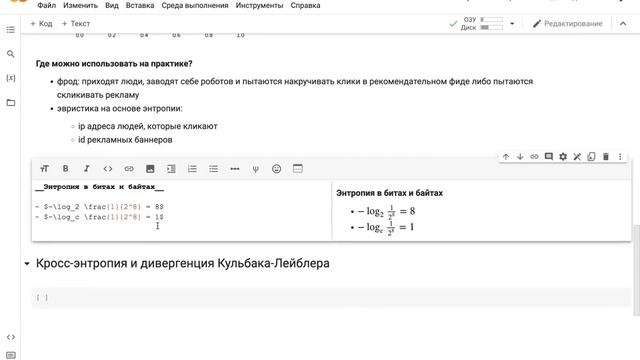Open the Среда выполнения menu

click(x=195, y=5)
